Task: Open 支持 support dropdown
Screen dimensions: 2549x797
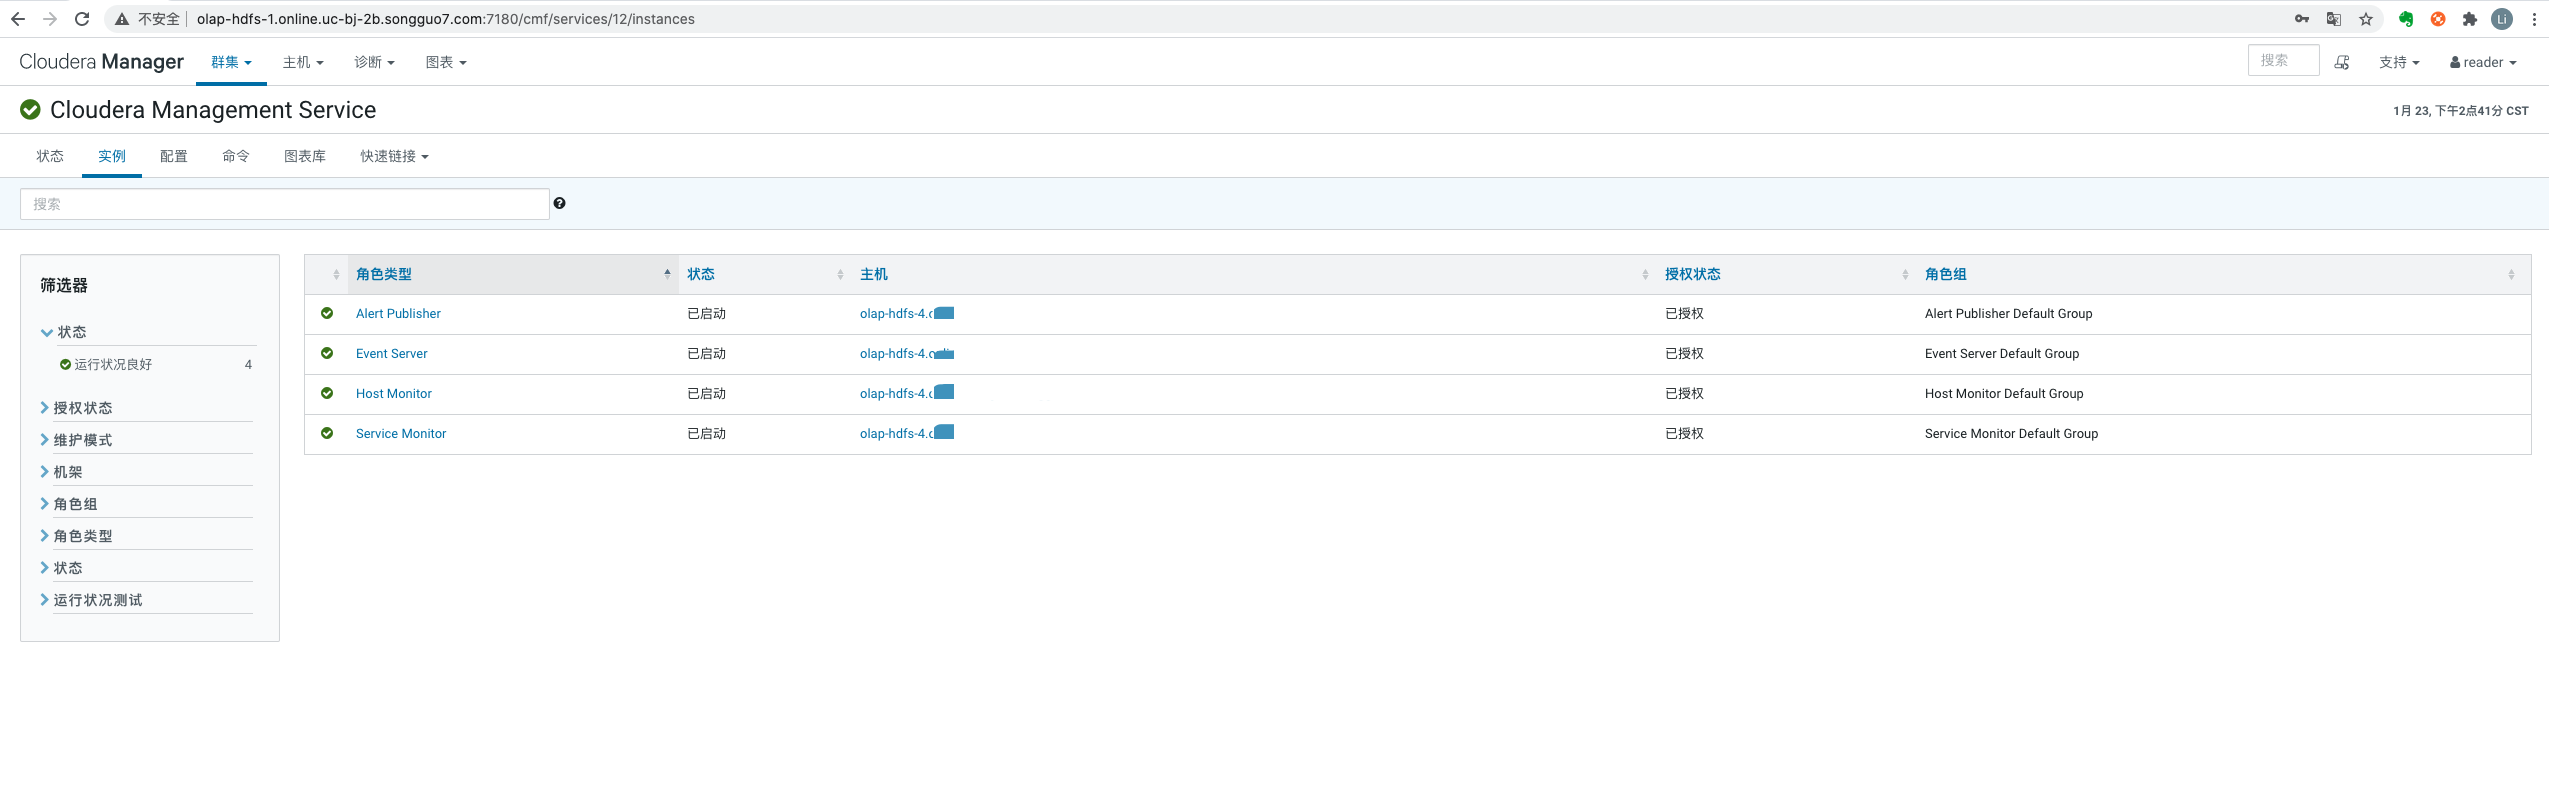Action: tap(2399, 62)
